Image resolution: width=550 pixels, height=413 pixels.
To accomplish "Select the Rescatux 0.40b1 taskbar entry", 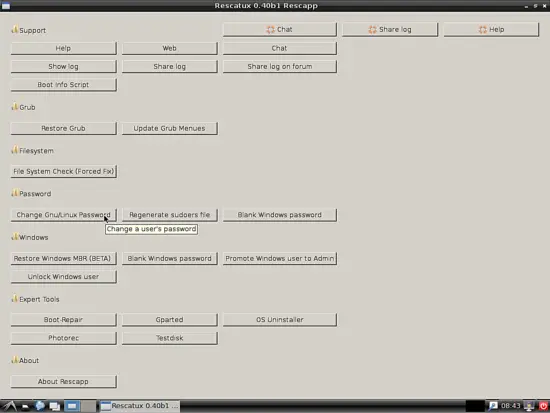I will coord(140,406).
